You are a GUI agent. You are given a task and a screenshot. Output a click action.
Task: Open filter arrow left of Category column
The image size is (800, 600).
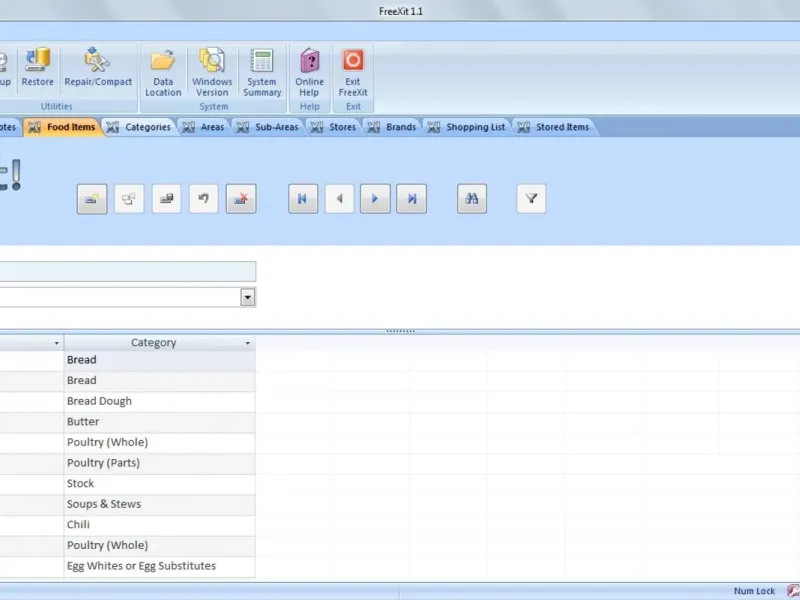[x=57, y=343]
